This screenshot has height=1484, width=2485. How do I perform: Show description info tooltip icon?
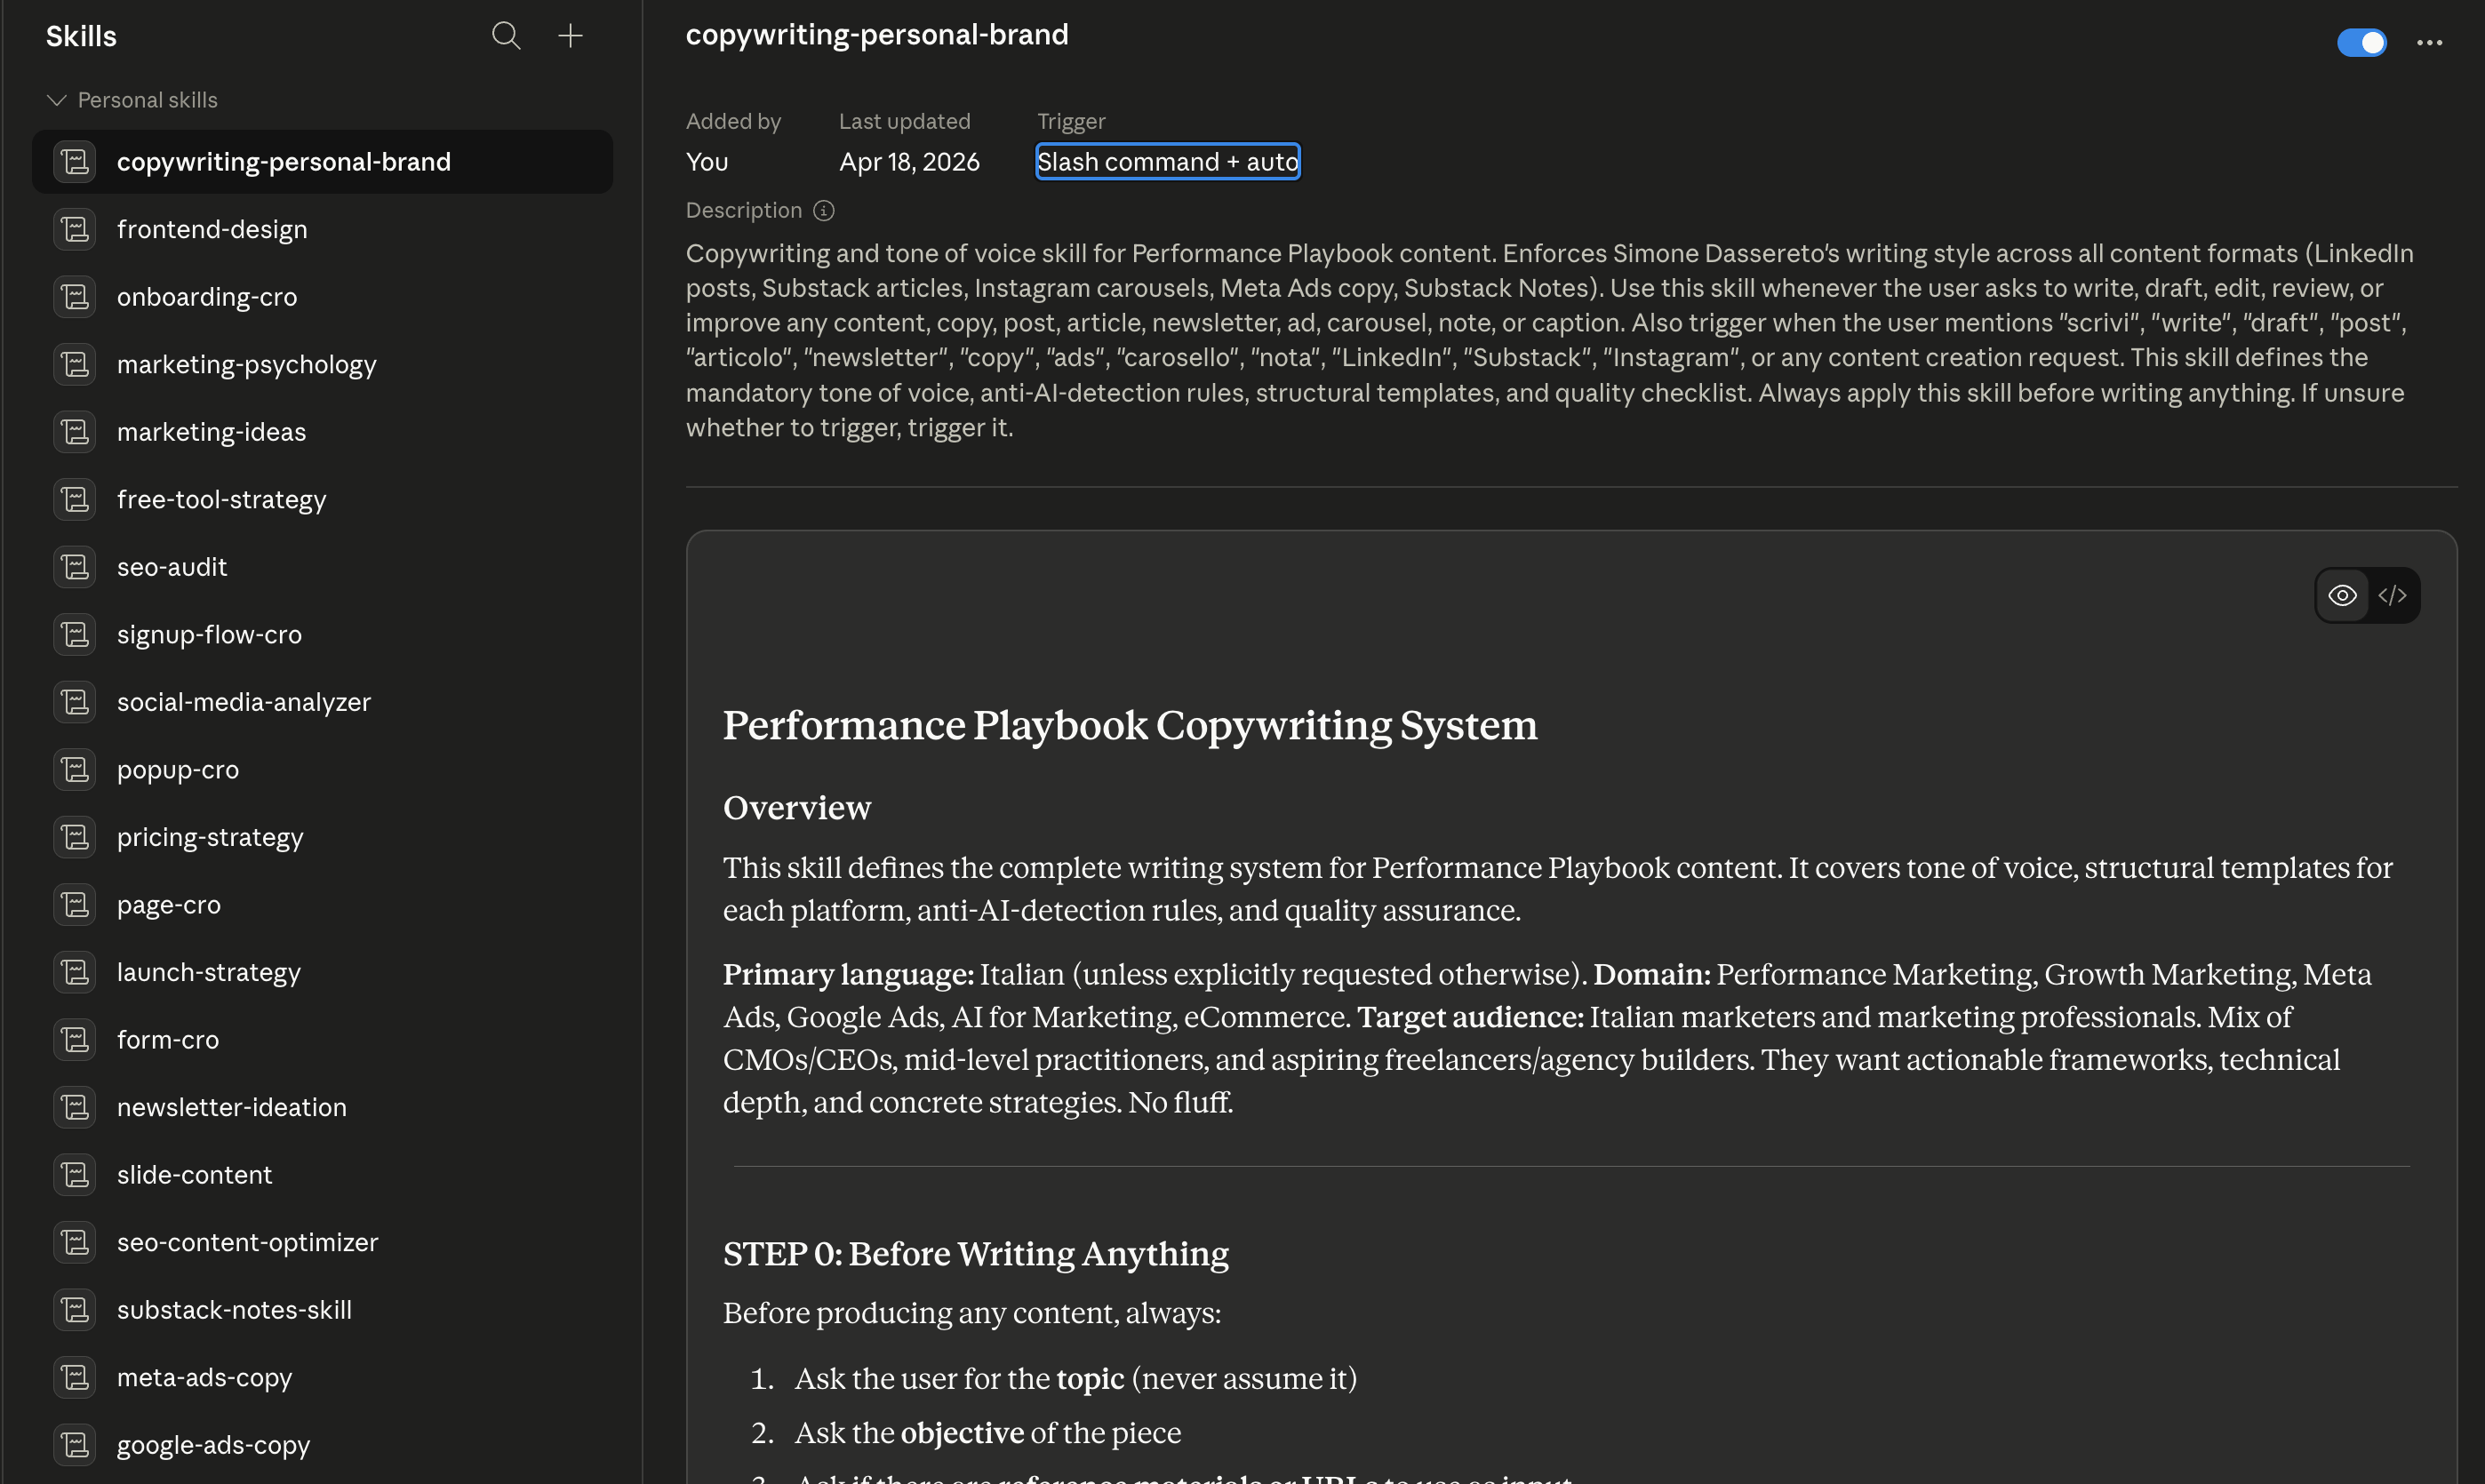[823, 211]
